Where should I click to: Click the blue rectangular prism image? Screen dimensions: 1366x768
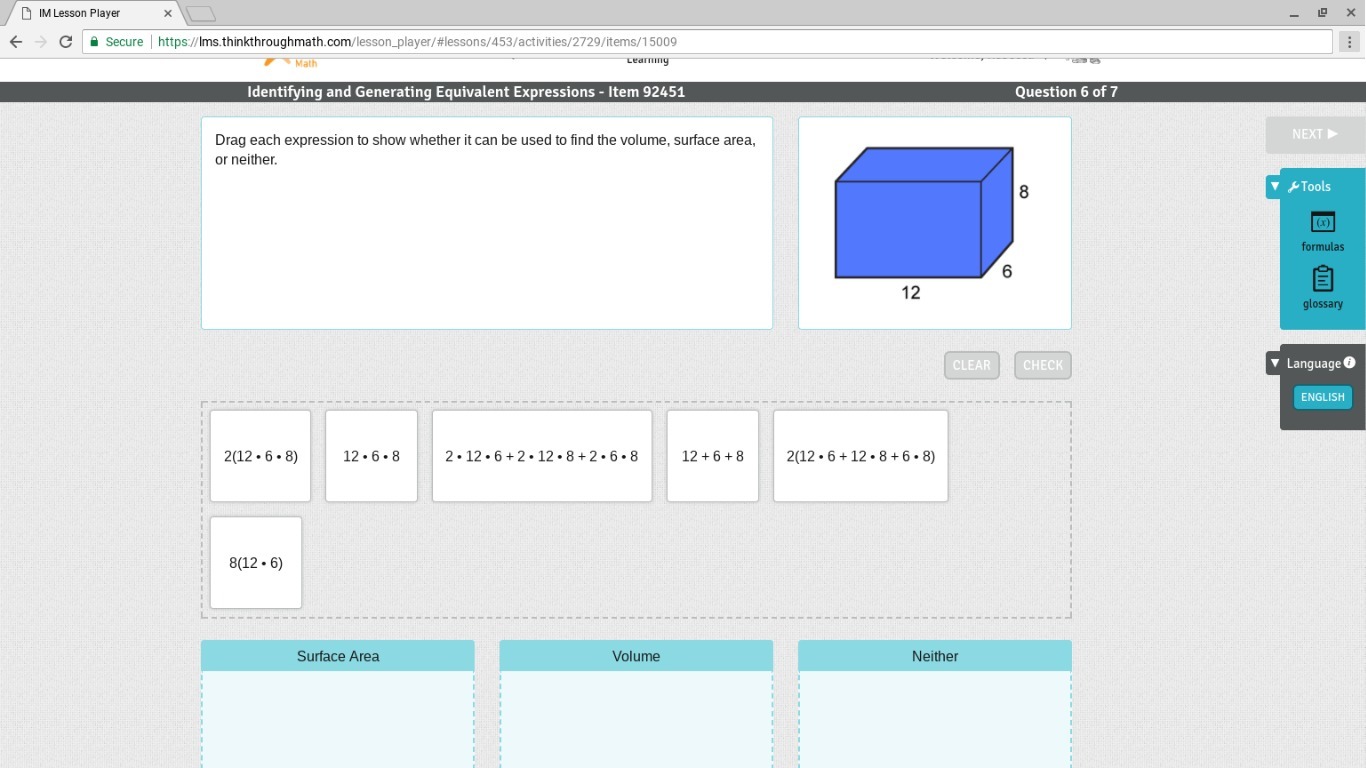[924, 213]
